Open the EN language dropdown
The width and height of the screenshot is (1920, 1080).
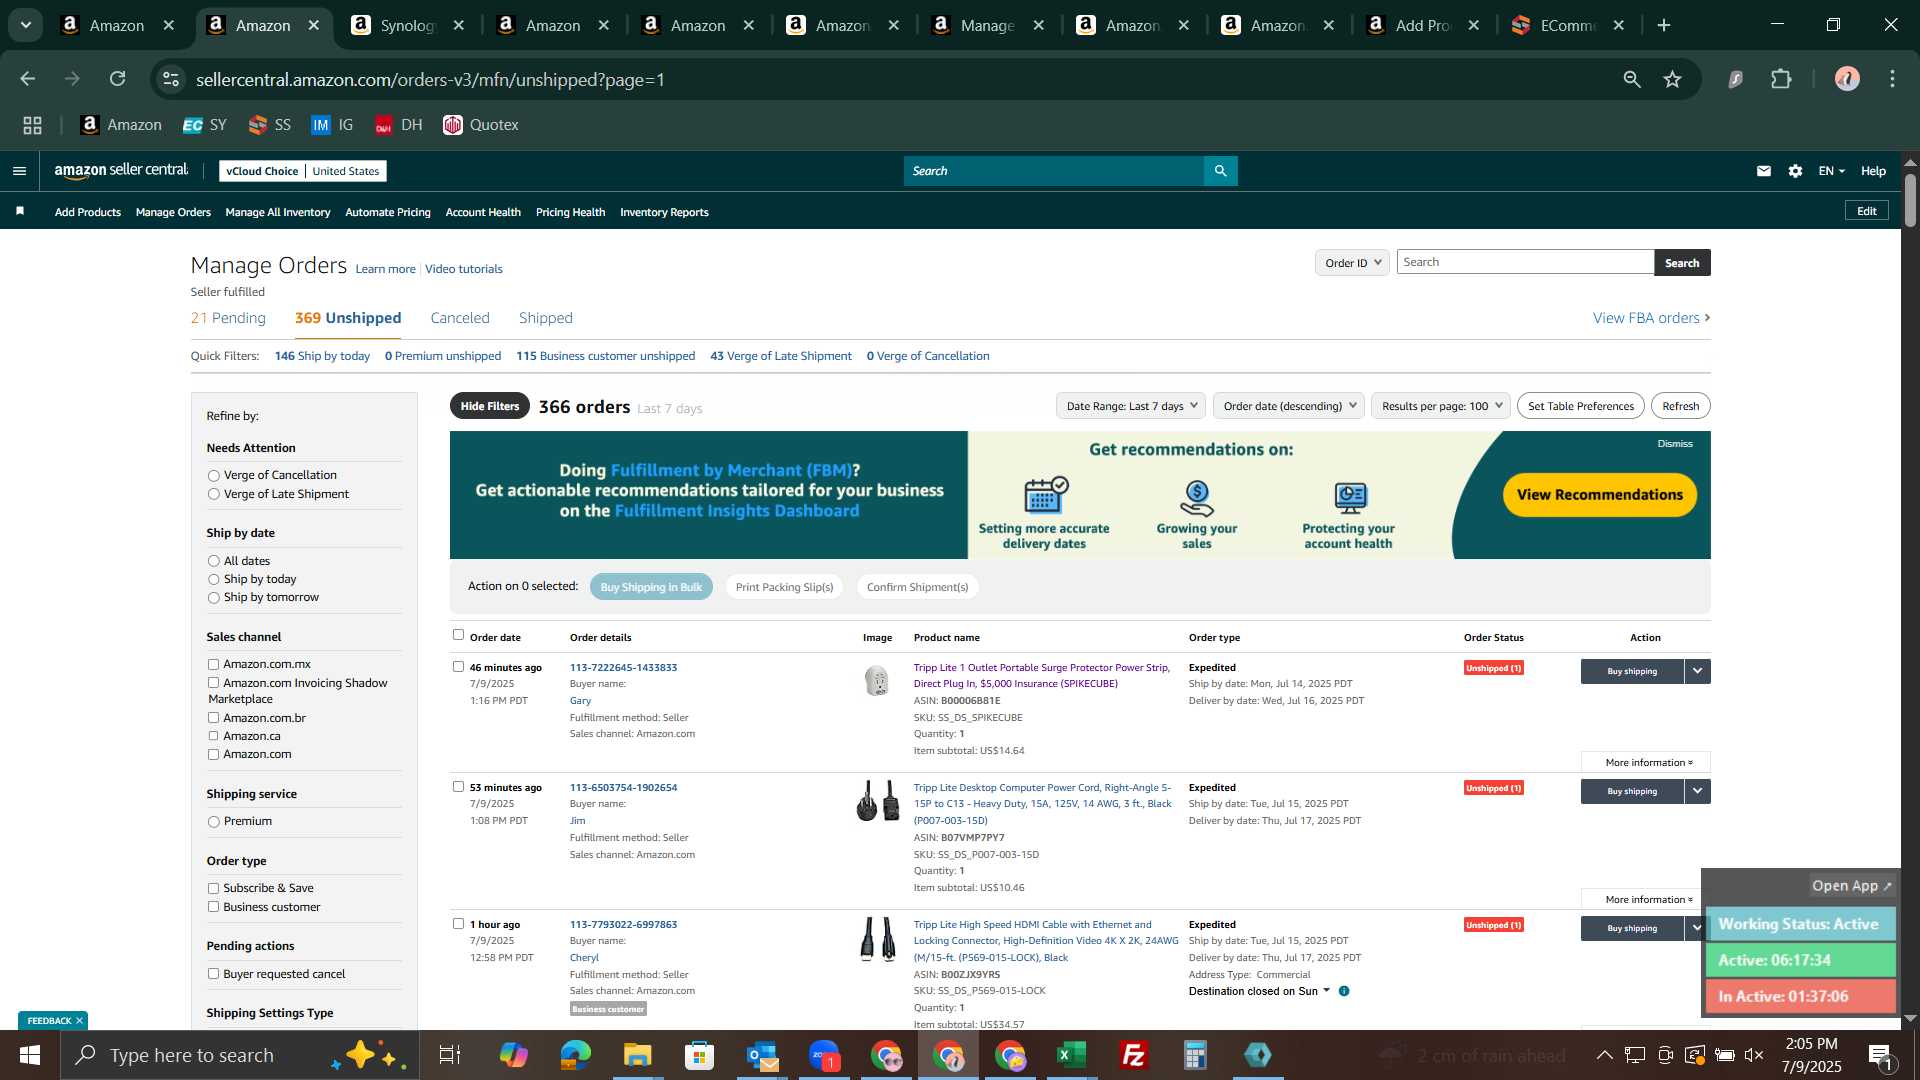click(x=1831, y=171)
